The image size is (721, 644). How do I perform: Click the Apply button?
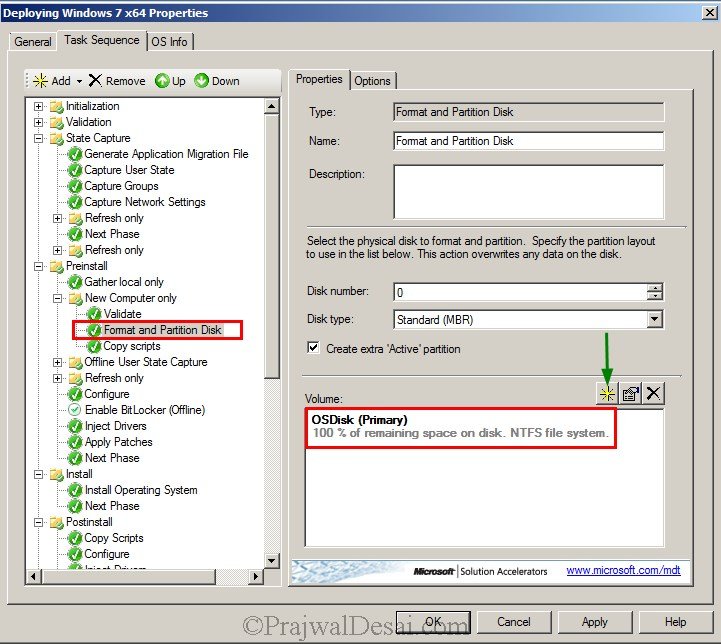point(595,622)
